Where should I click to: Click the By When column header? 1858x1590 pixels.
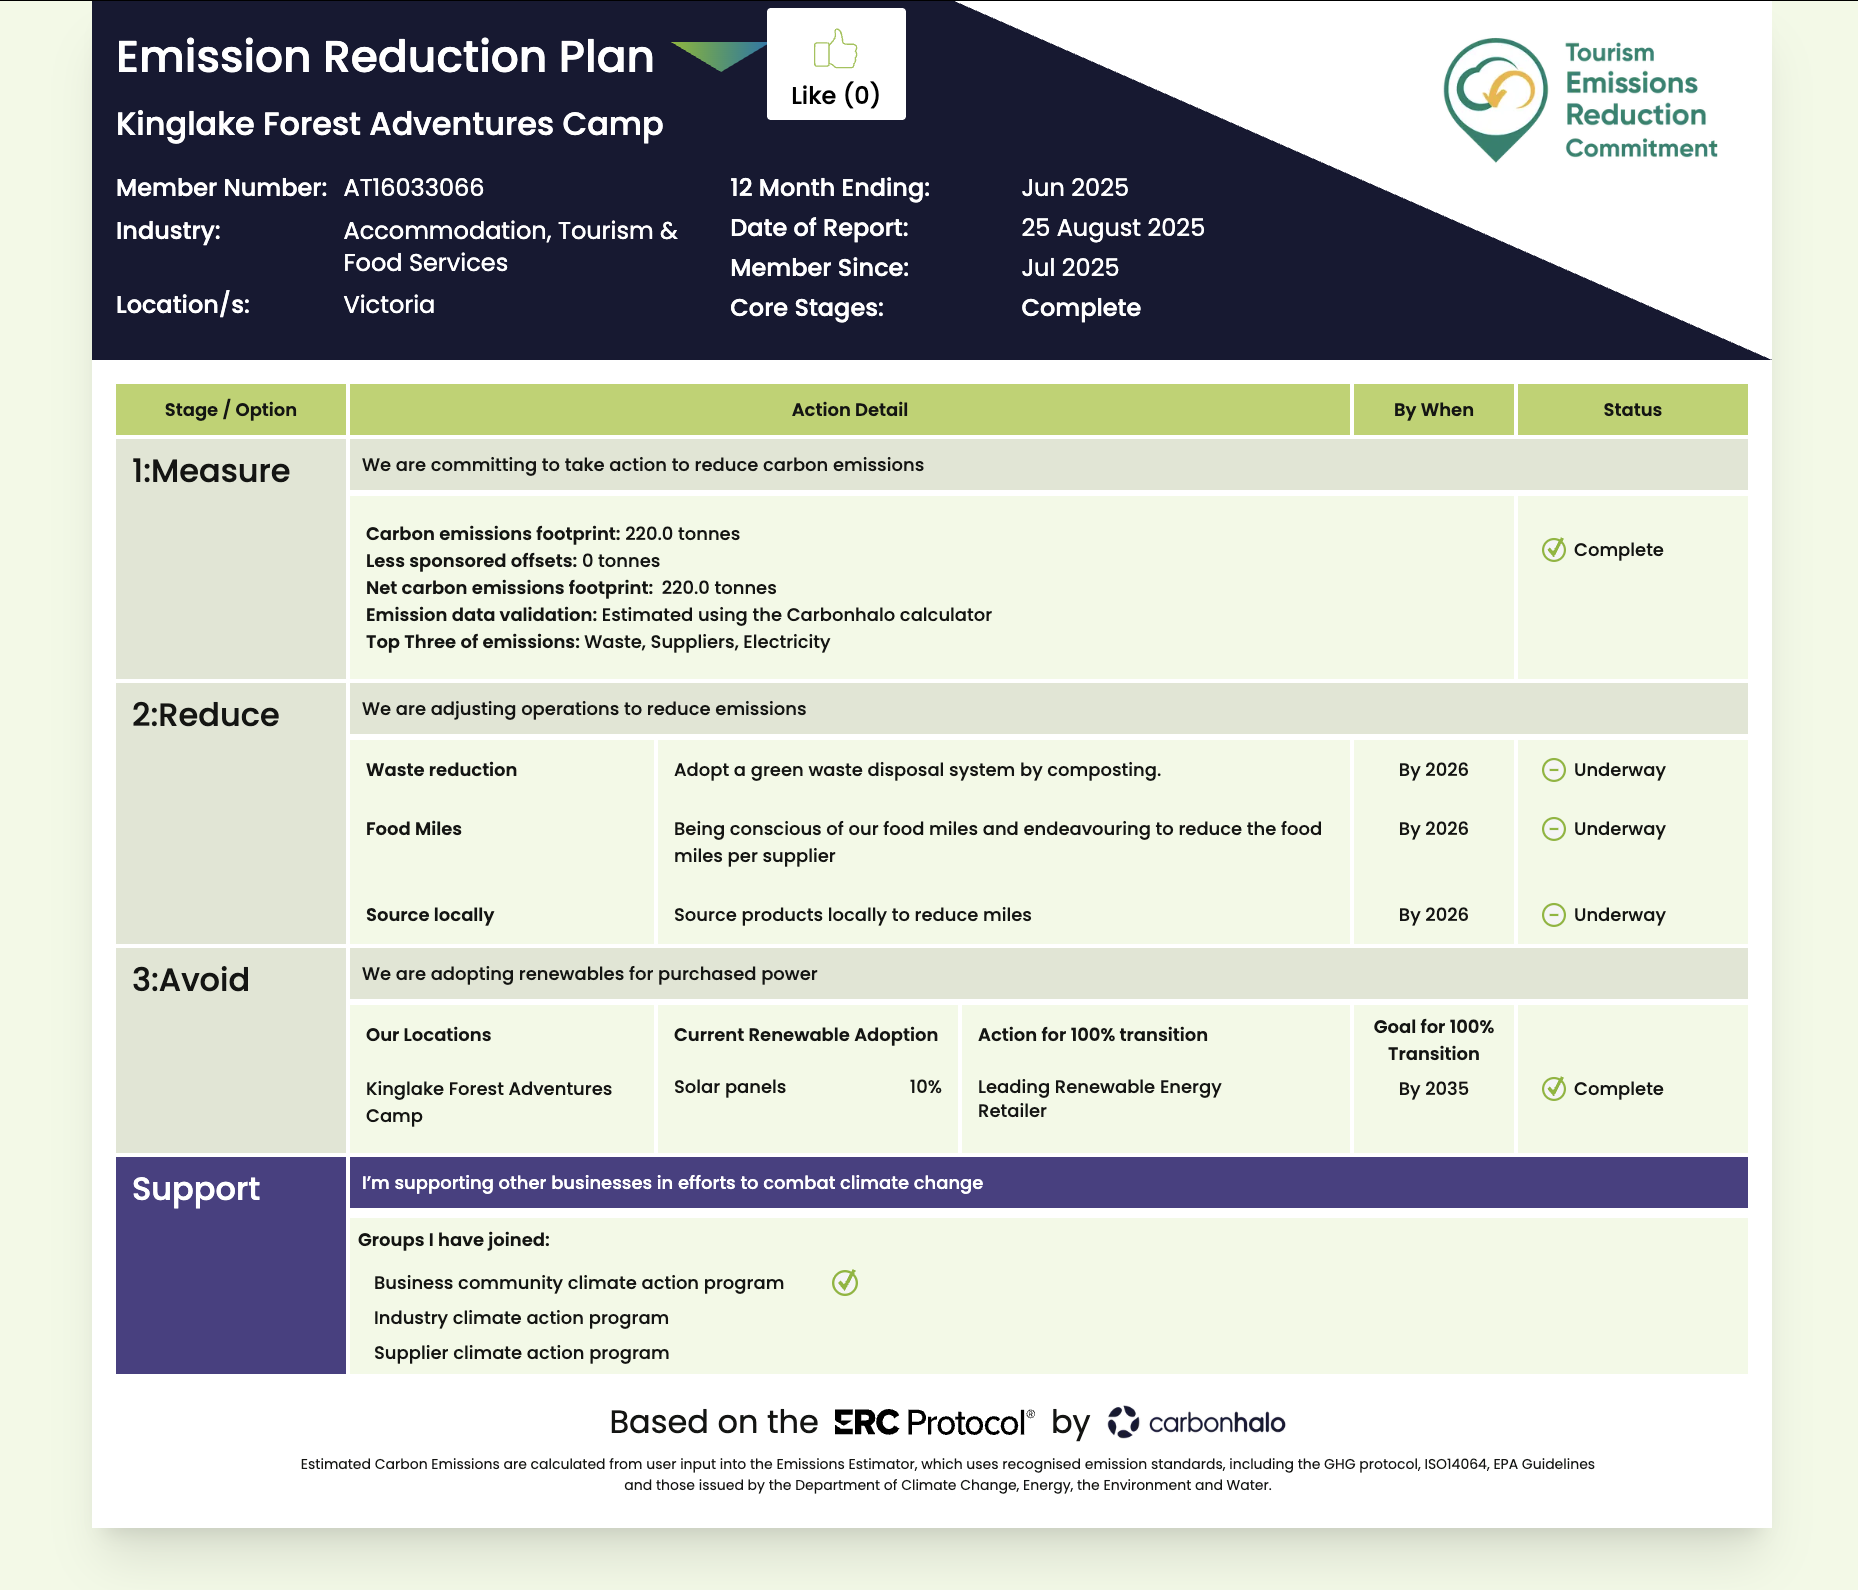(1433, 410)
